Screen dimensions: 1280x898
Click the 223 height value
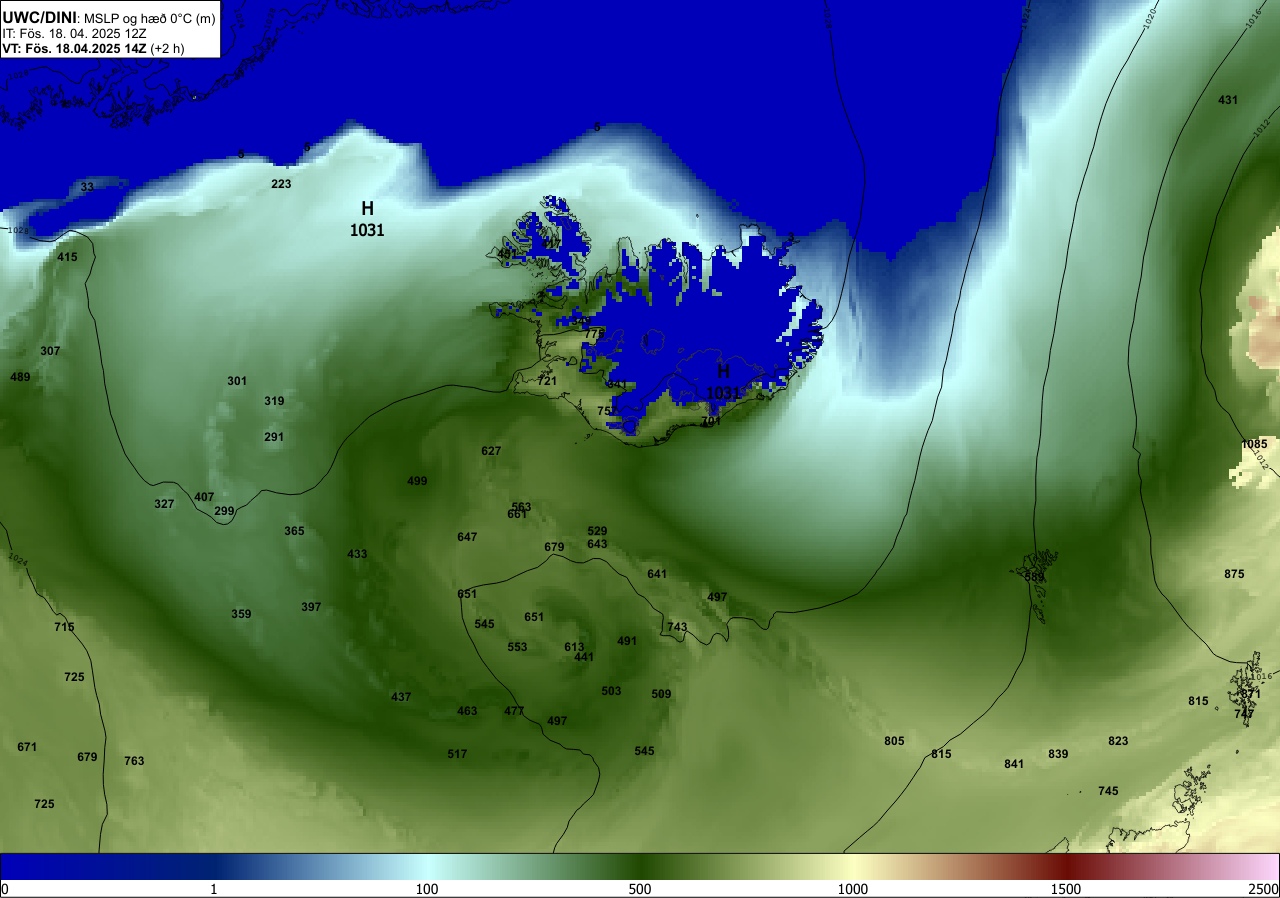tap(281, 184)
